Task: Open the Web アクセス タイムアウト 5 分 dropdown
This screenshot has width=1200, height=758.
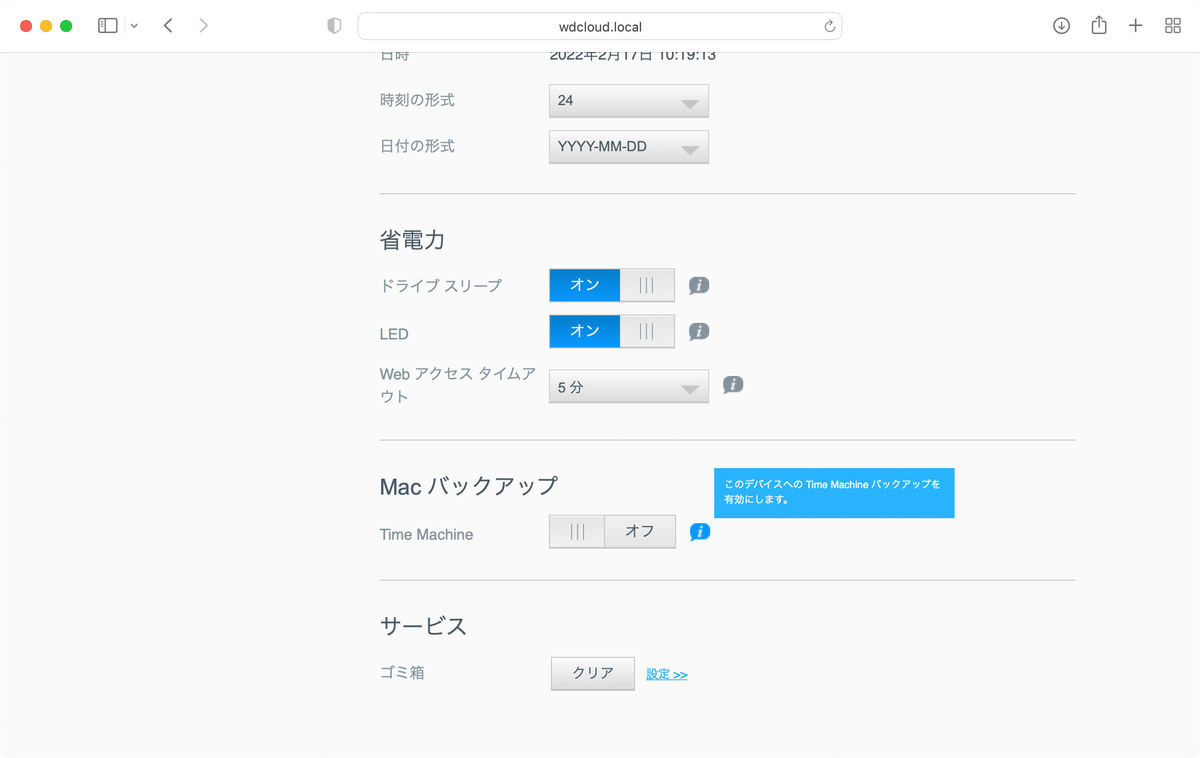Action: [629, 387]
